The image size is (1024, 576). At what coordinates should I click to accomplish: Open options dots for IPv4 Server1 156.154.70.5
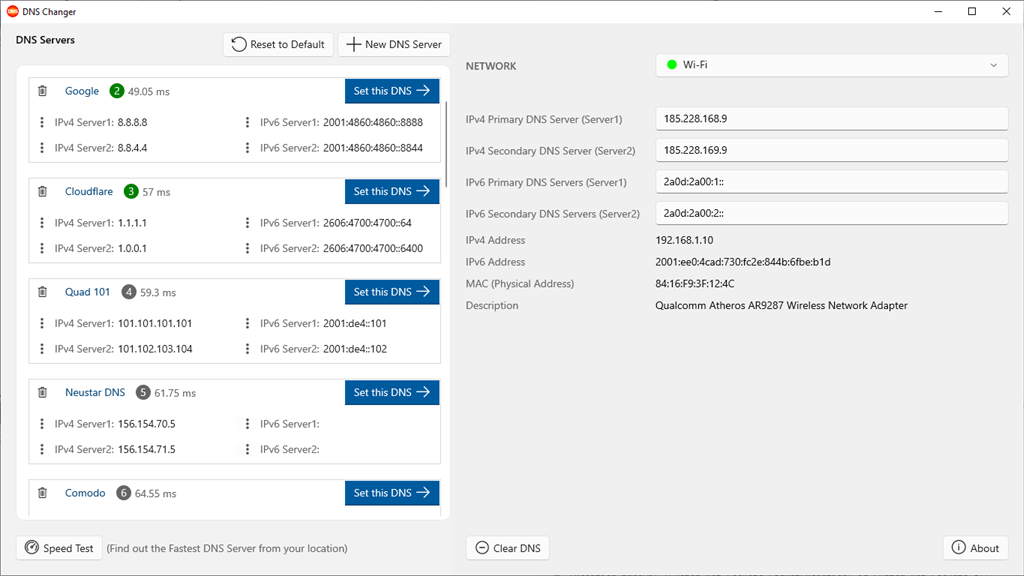point(42,424)
